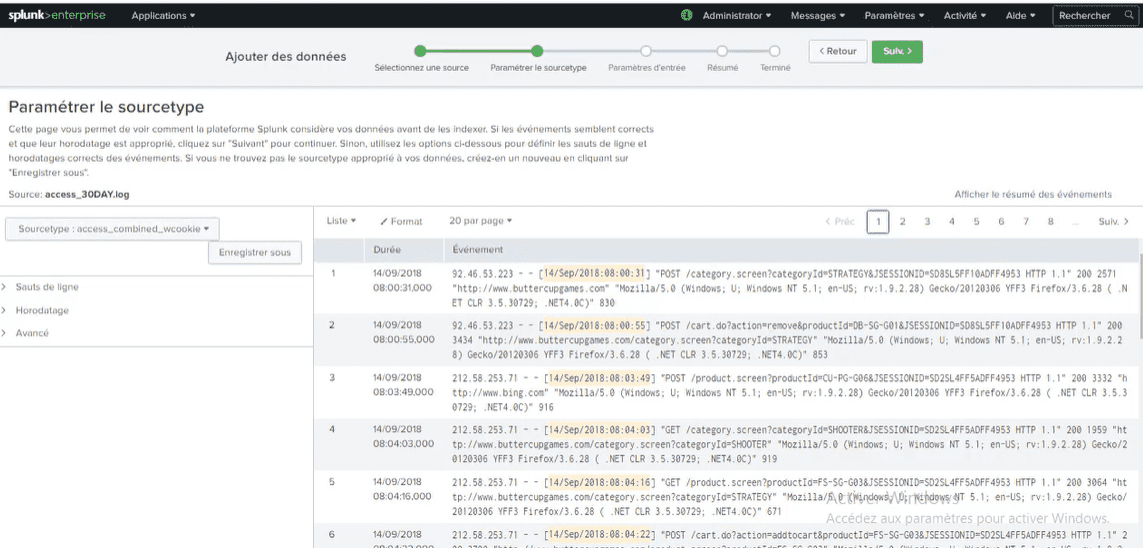Go to results page 2

tap(902, 222)
